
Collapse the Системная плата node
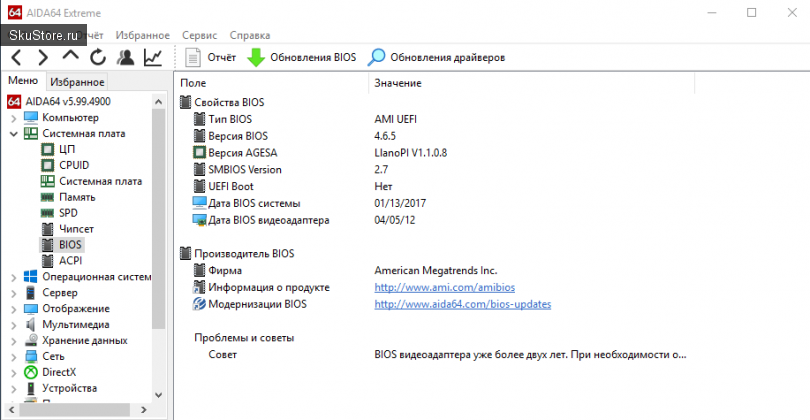click(14, 134)
